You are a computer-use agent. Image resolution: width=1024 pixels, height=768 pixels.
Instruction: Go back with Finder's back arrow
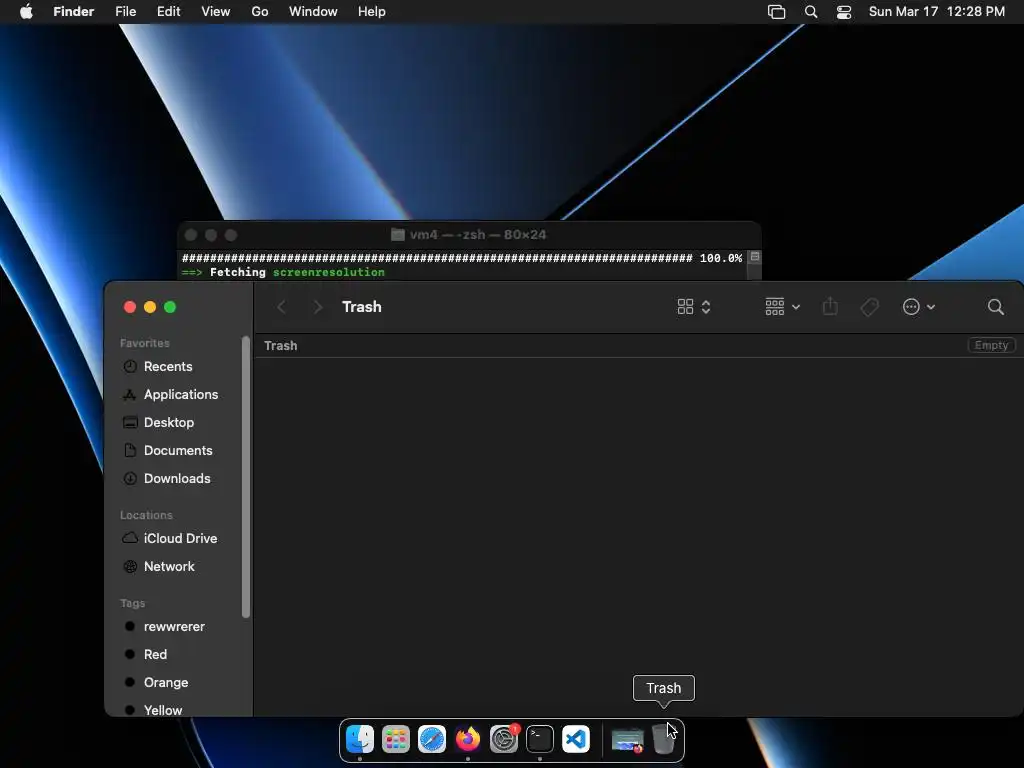281,307
